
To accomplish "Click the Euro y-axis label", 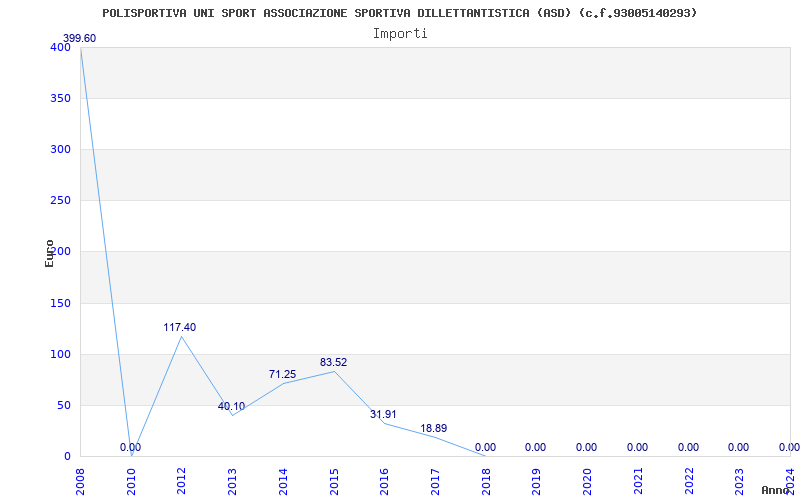I will 50,252.
